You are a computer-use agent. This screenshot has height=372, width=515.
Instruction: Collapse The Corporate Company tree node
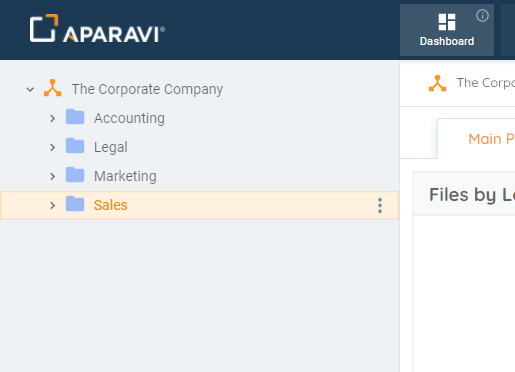pos(30,89)
